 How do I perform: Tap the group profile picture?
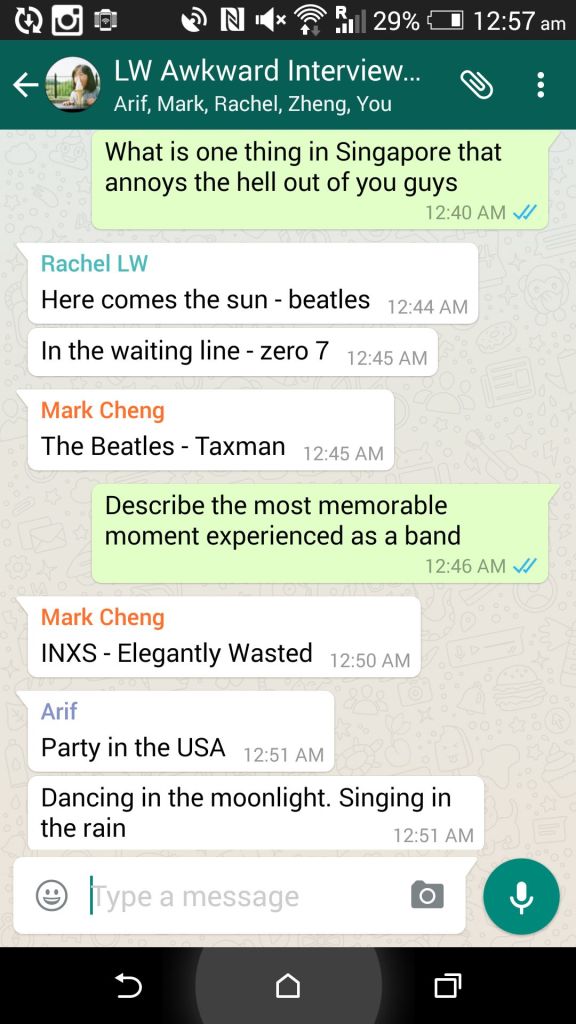pyautogui.click(x=72, y=85)
